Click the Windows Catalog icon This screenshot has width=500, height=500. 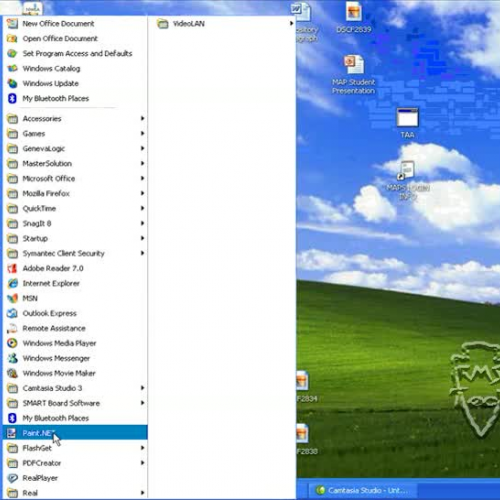pyautogui.click(x=12, y=69)
